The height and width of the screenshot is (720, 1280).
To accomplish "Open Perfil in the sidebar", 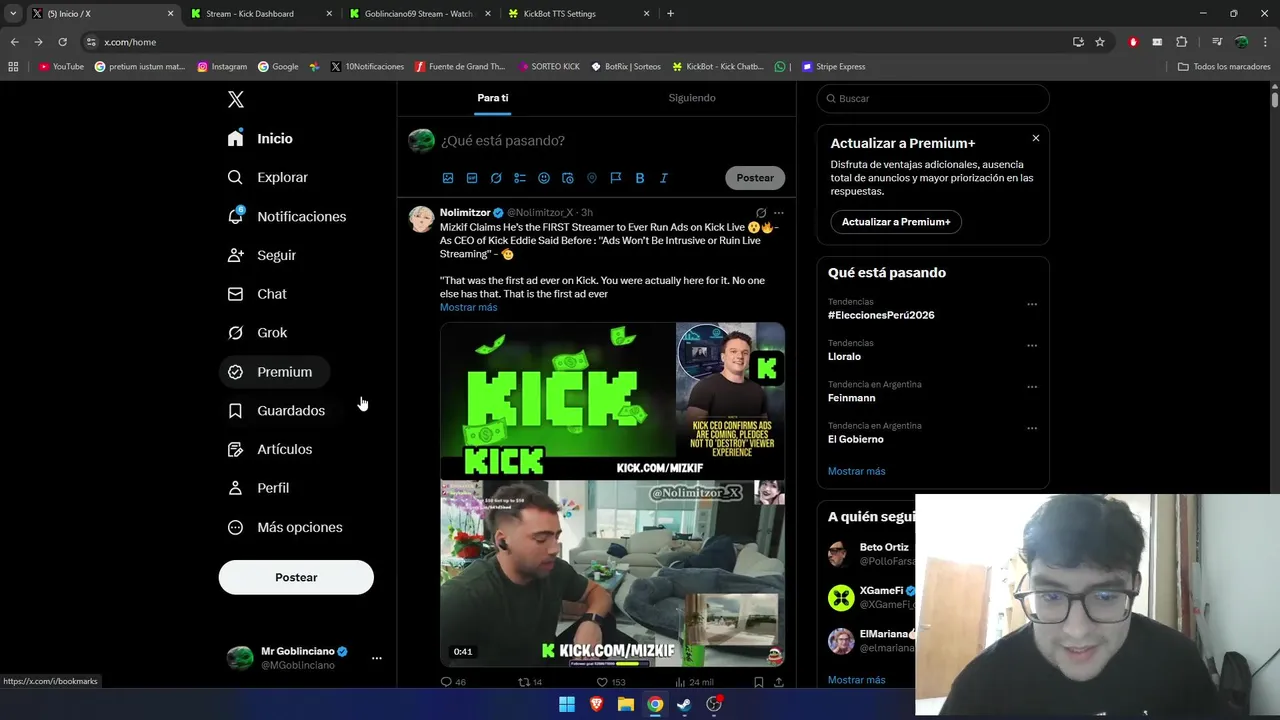I will pos(258,488).
